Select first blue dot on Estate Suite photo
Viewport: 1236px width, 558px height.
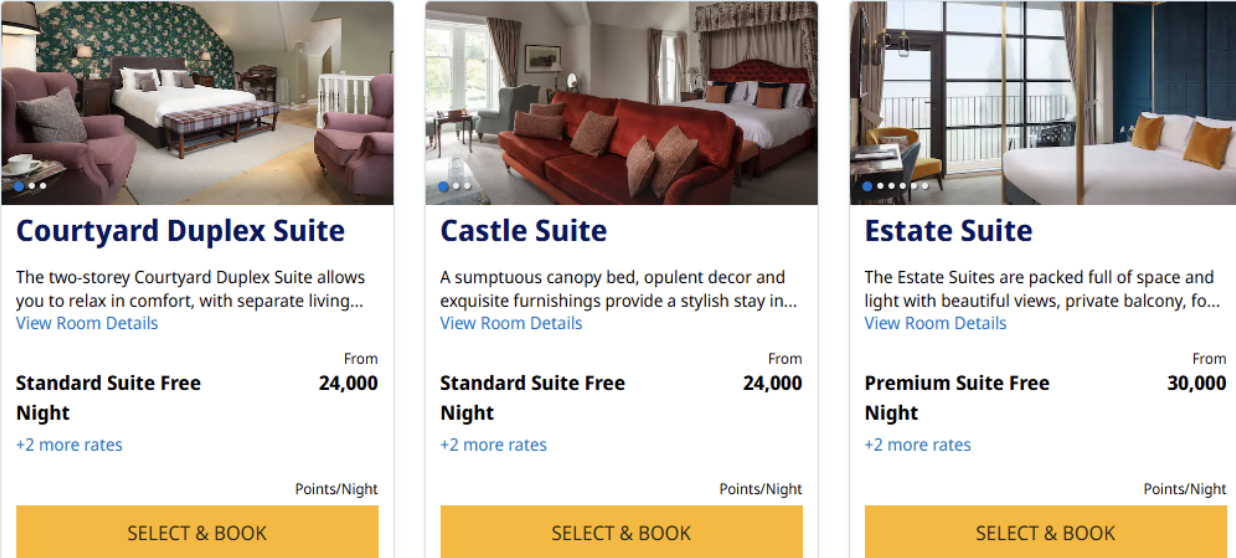867,186
